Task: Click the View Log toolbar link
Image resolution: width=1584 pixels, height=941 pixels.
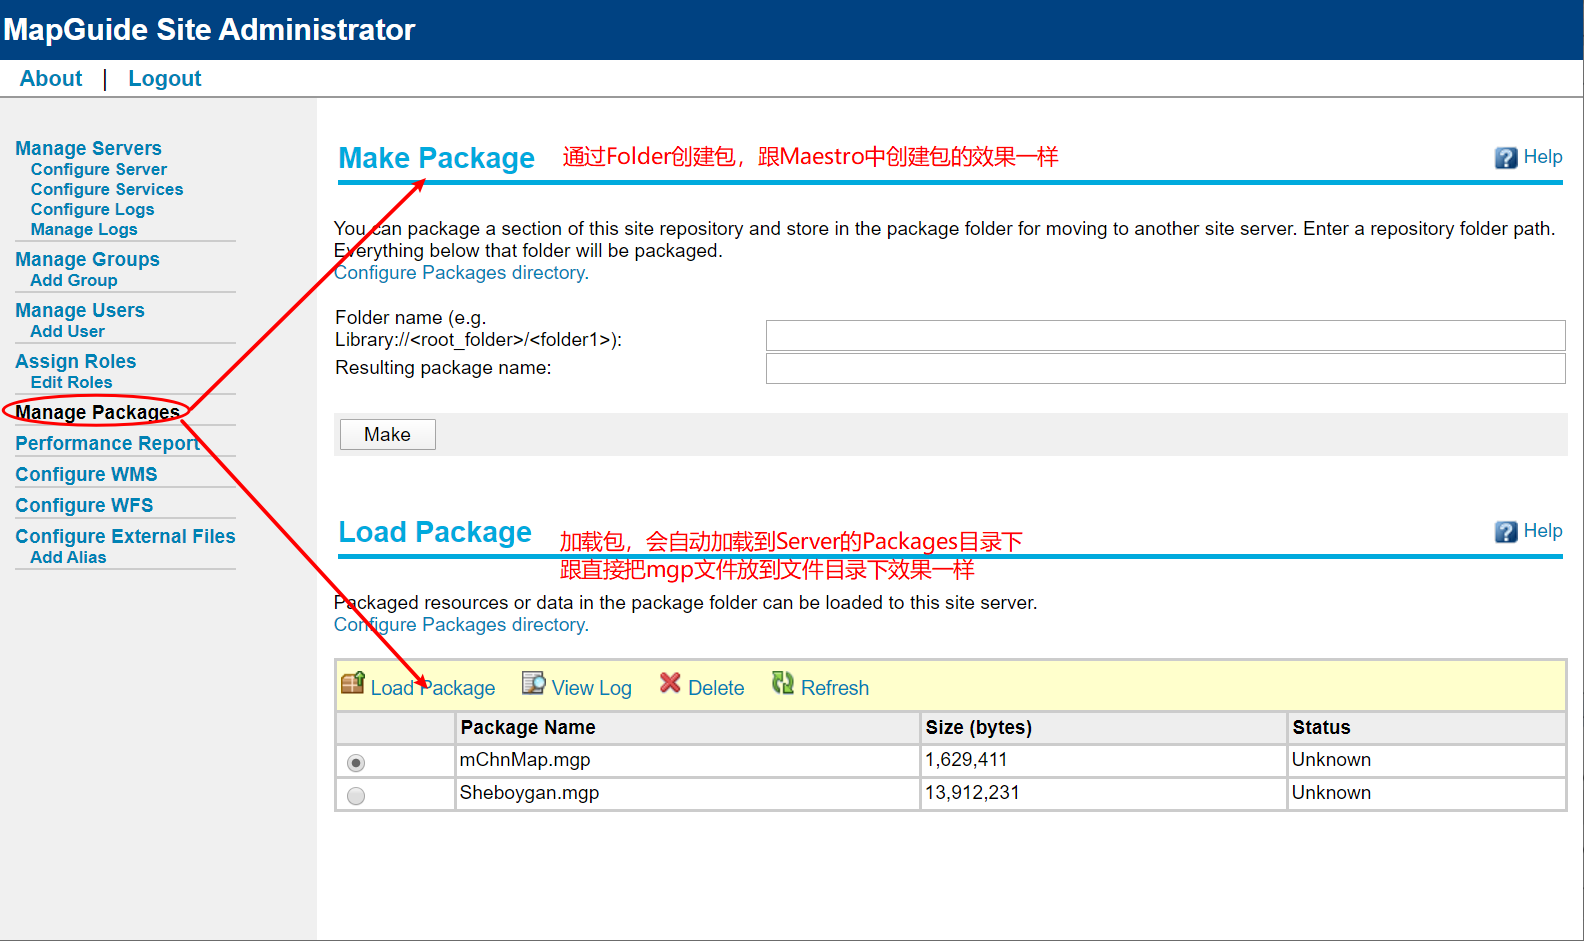Action: 592,688
